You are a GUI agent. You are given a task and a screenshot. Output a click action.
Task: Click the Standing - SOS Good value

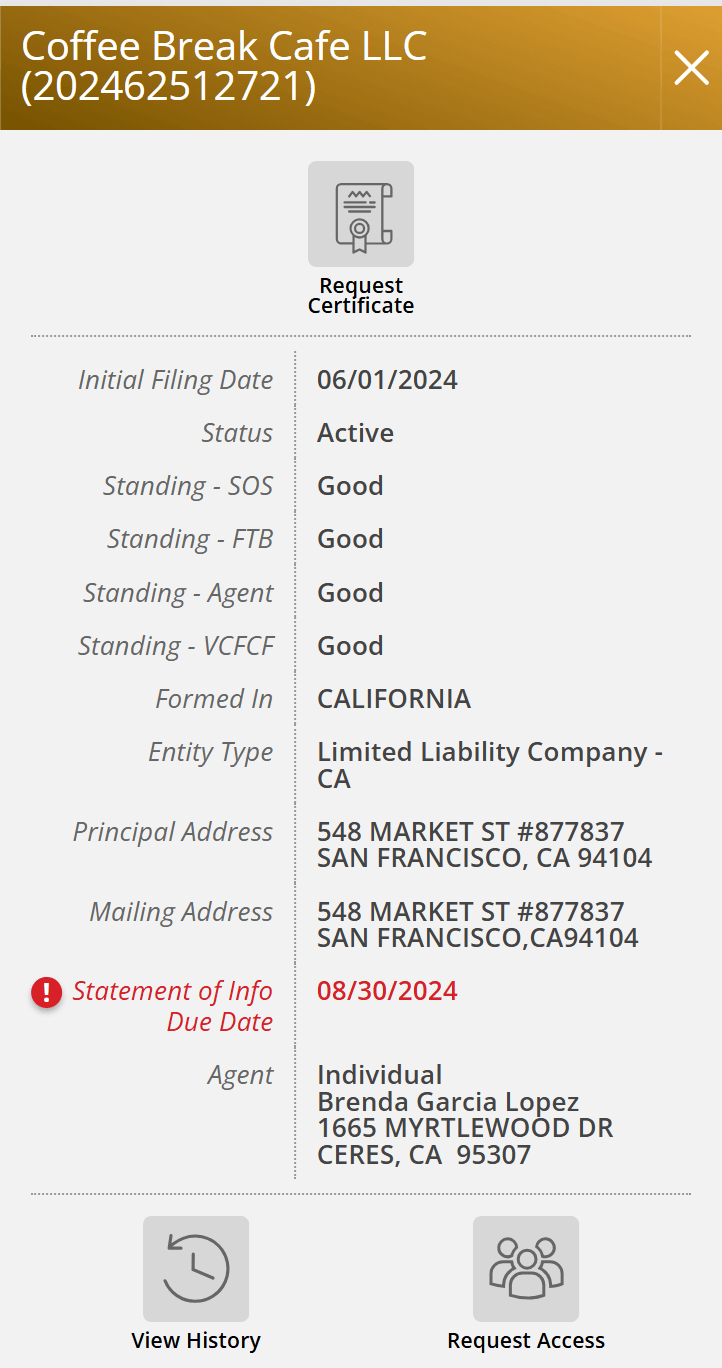click(x=350, y=486)
